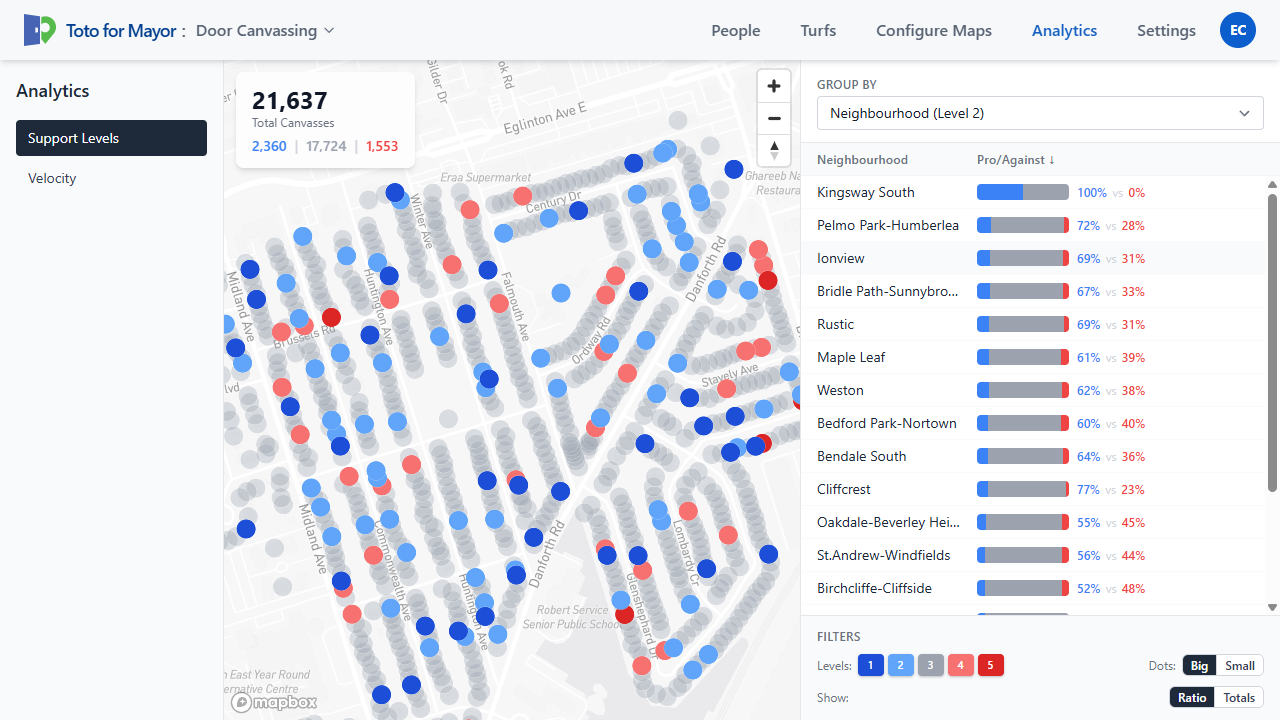The image size is (1280, 720).
Task: Select the Cliffcrest row
Action: [1033, 489]
